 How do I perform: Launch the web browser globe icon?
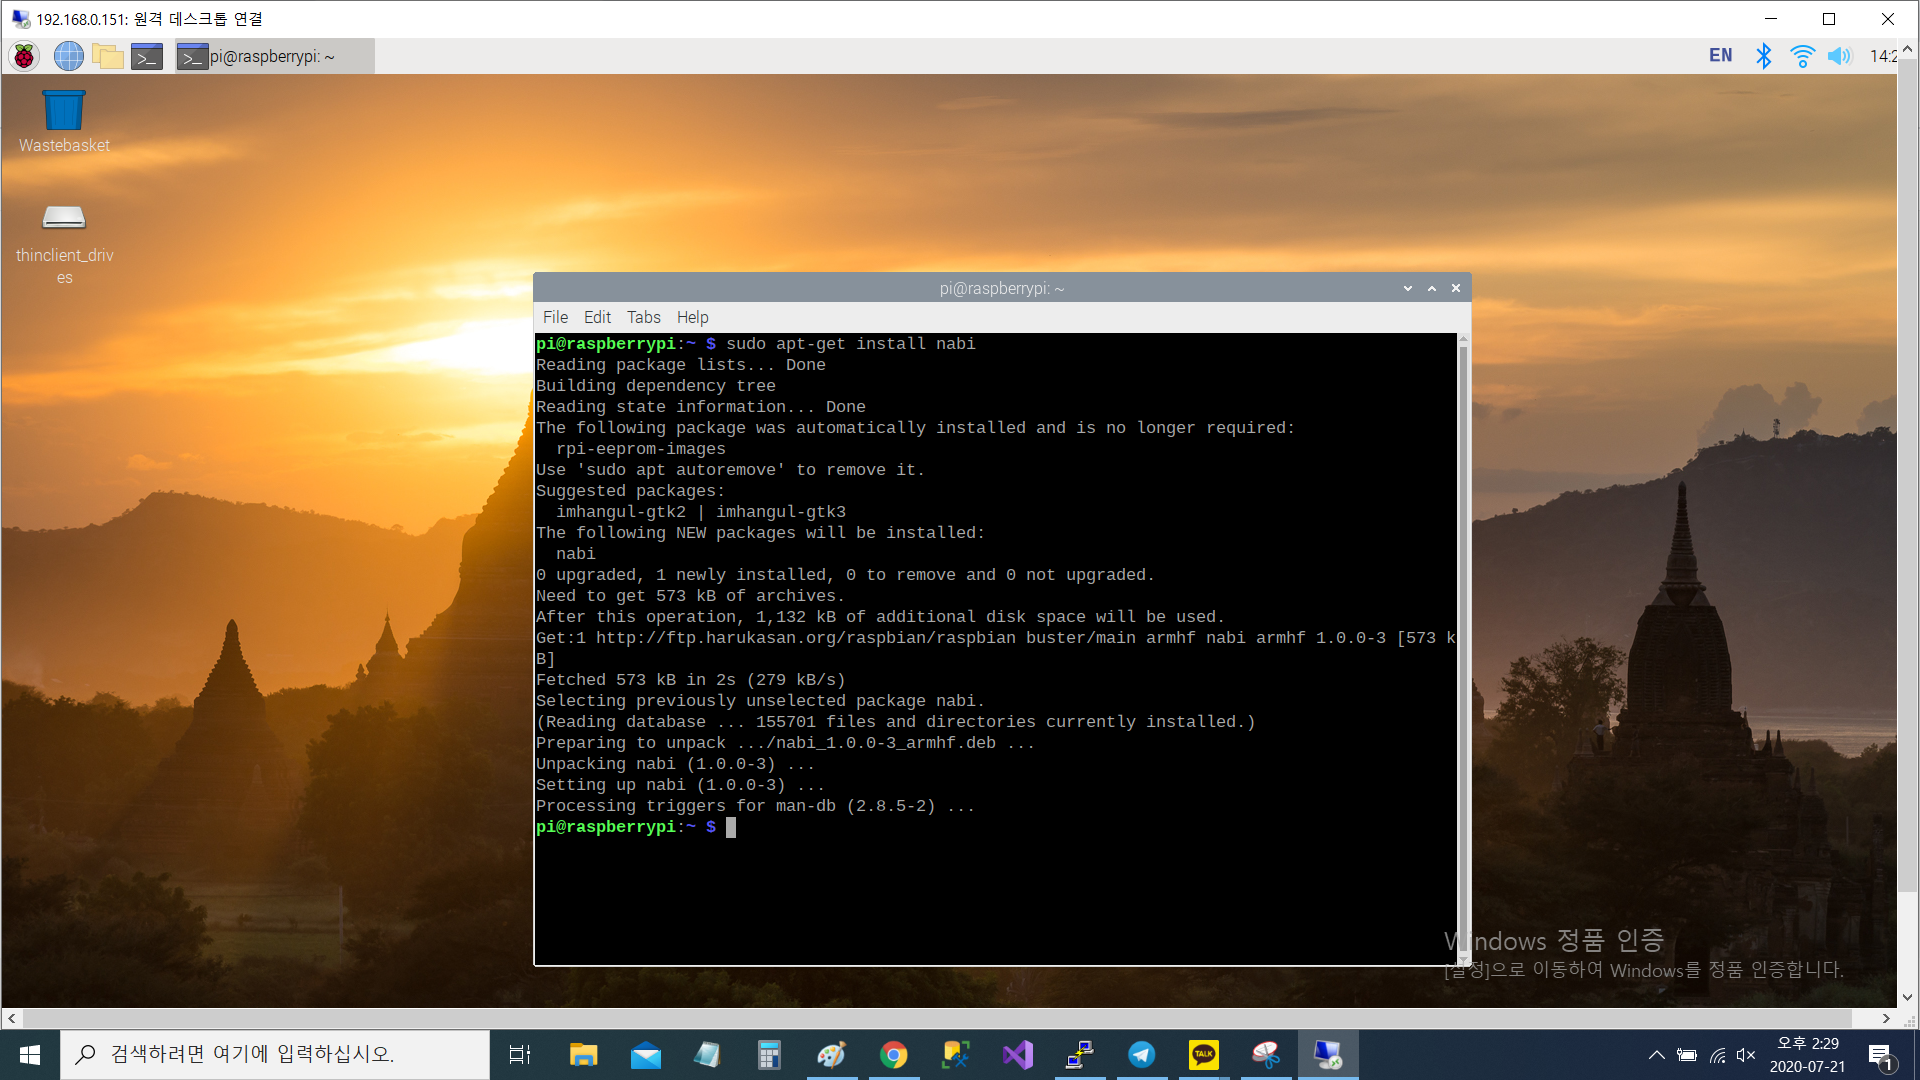pyautogui.click(x=68, y=56)
